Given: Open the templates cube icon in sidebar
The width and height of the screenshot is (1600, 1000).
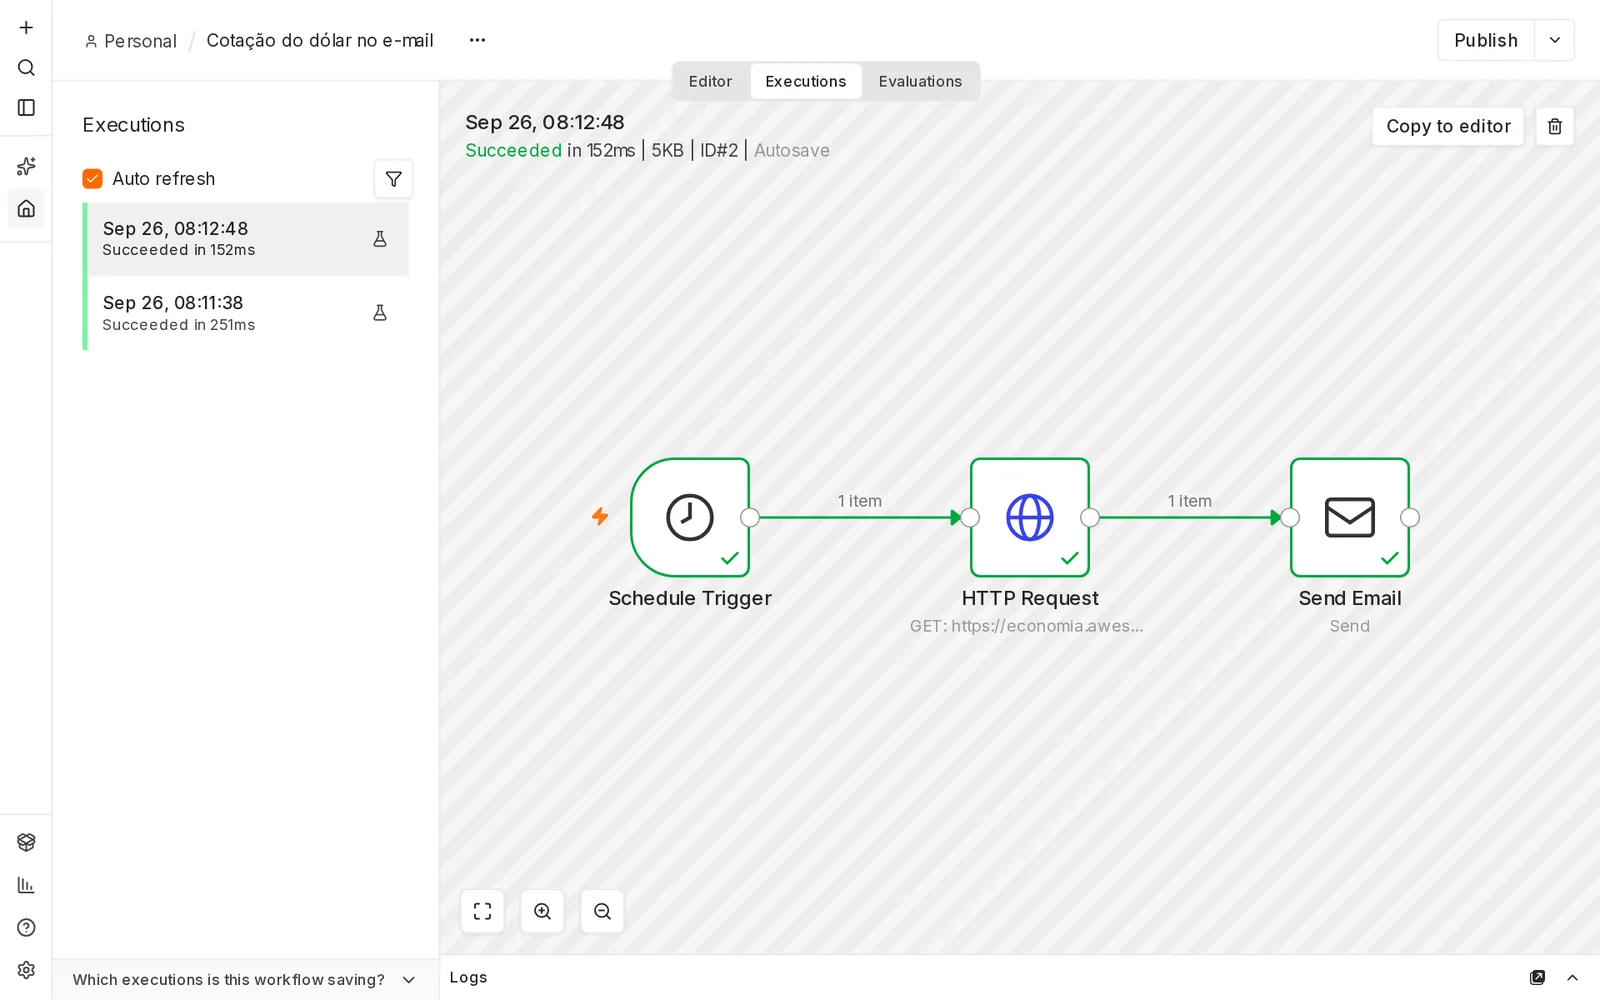Looking at the screenshot, I should click(x=26, y=842).
